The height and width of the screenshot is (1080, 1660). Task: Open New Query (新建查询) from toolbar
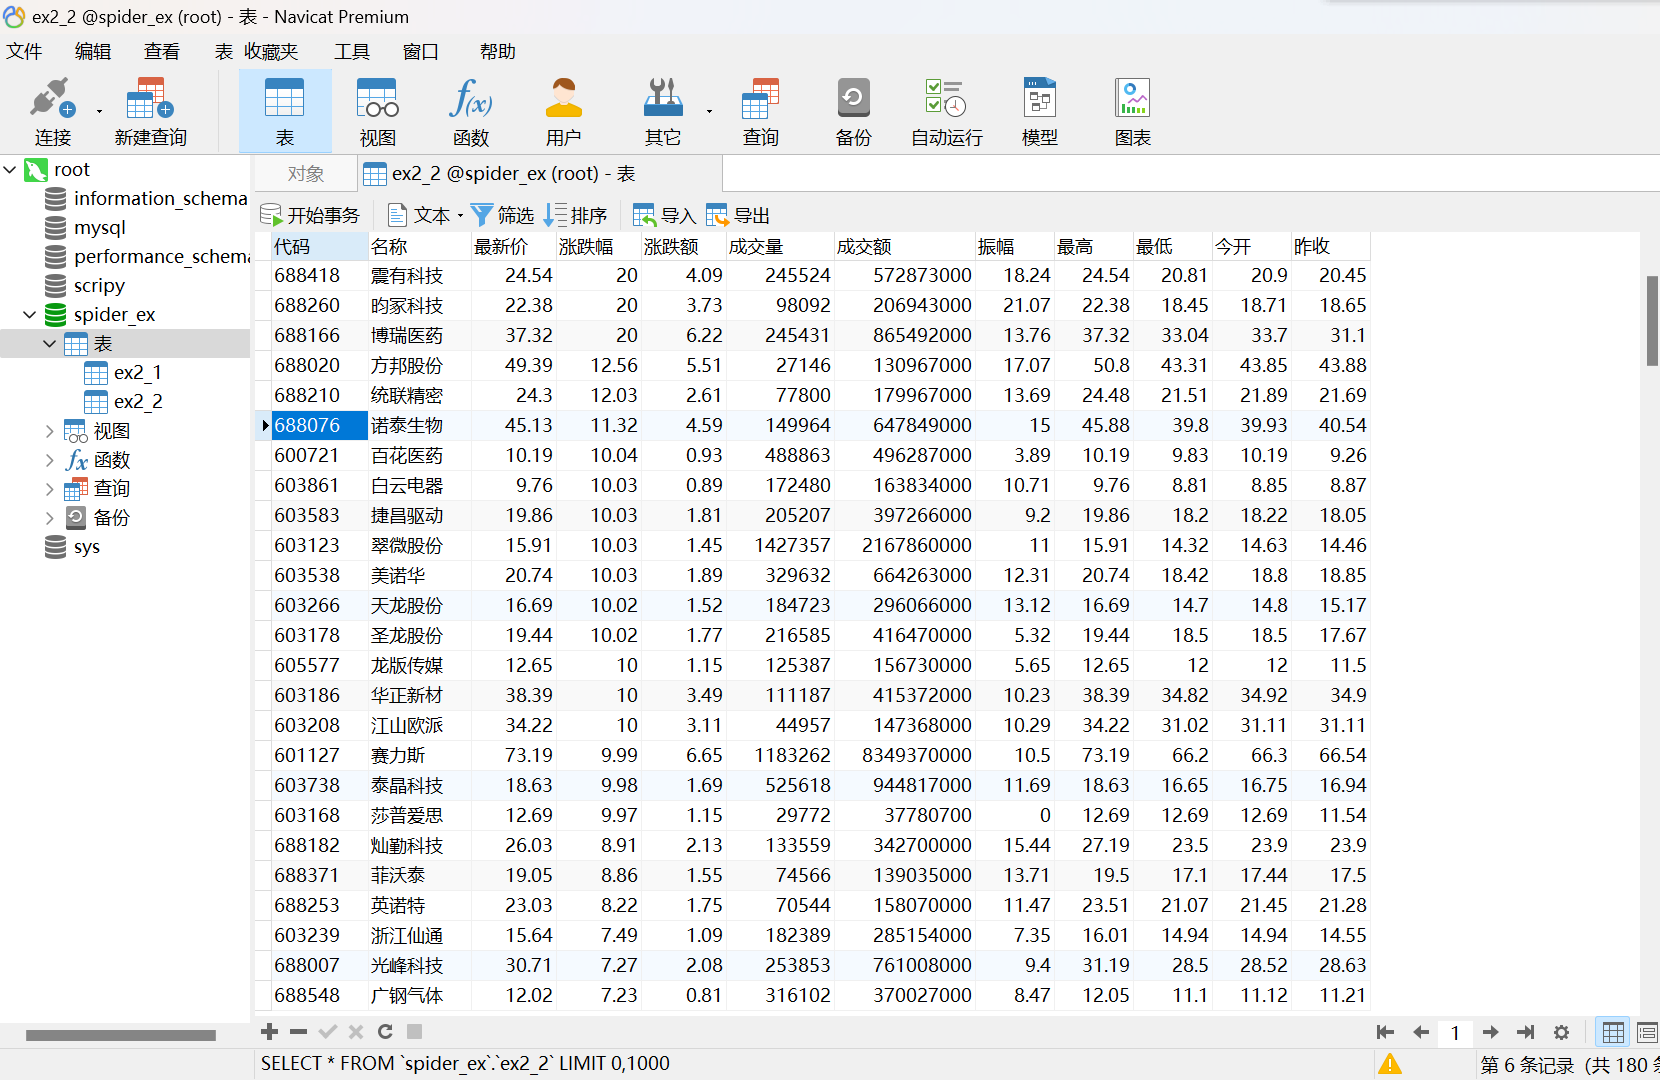click(150, 112)
